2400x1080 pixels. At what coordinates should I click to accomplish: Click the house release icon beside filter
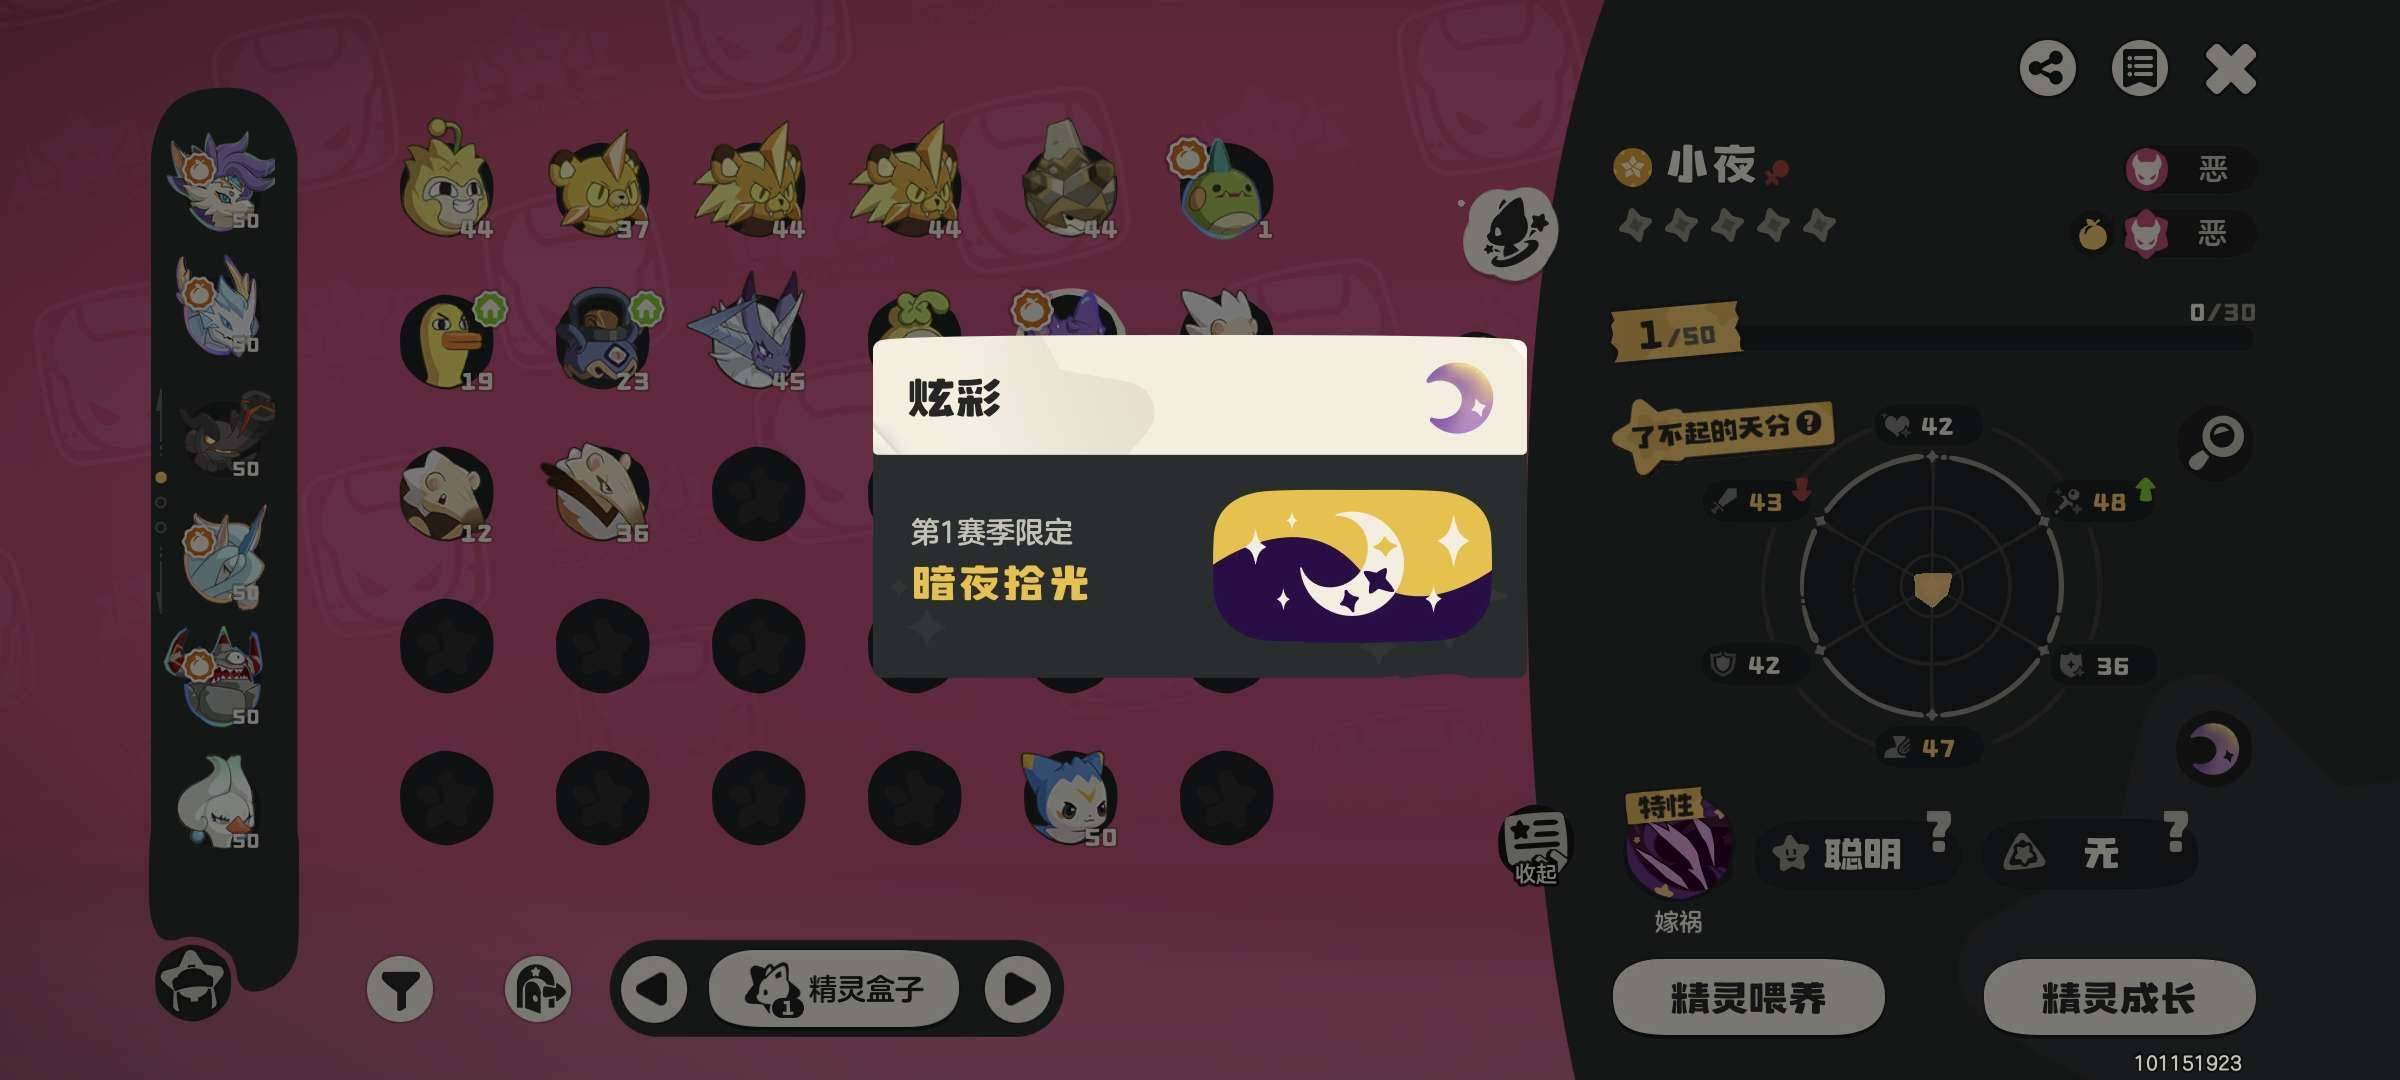tap(538, 989)
